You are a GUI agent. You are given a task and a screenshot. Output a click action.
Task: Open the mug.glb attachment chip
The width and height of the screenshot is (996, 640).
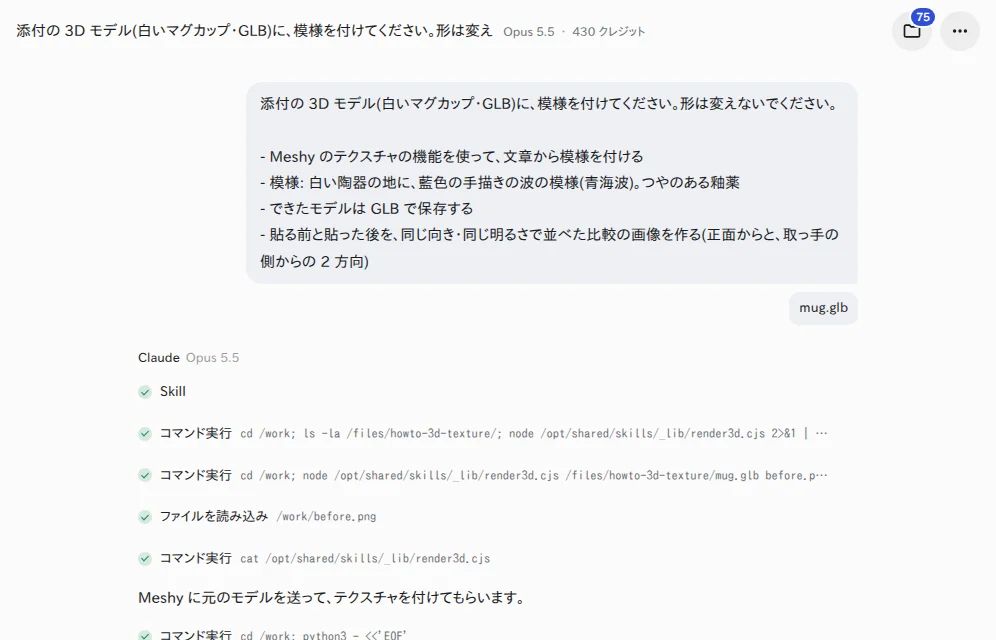point(823,308)
